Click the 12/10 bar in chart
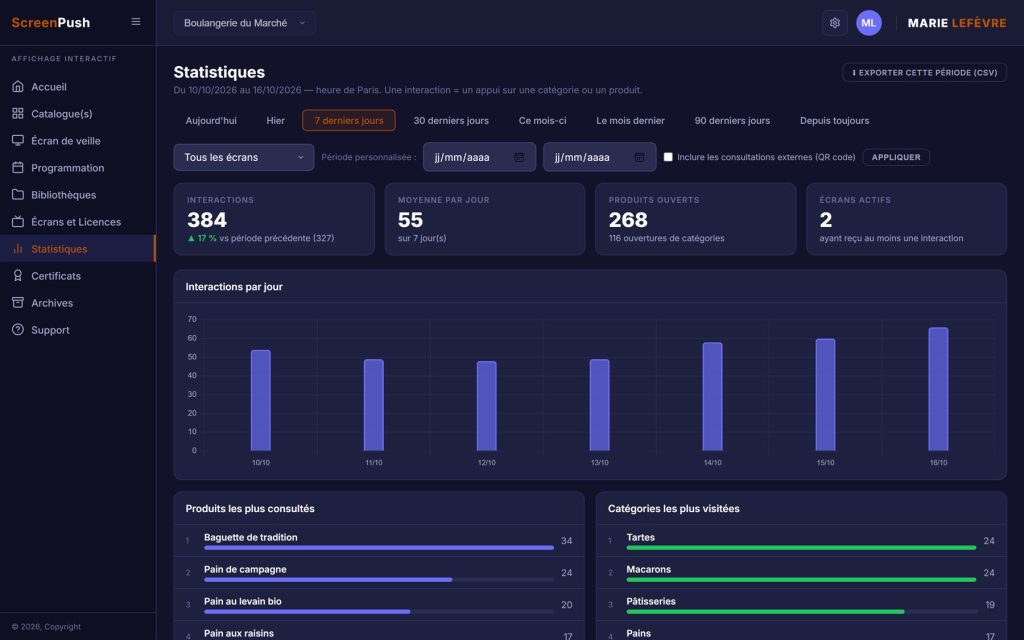The height and width of the screenshot is (640, 1024). (x=487, y=406)
